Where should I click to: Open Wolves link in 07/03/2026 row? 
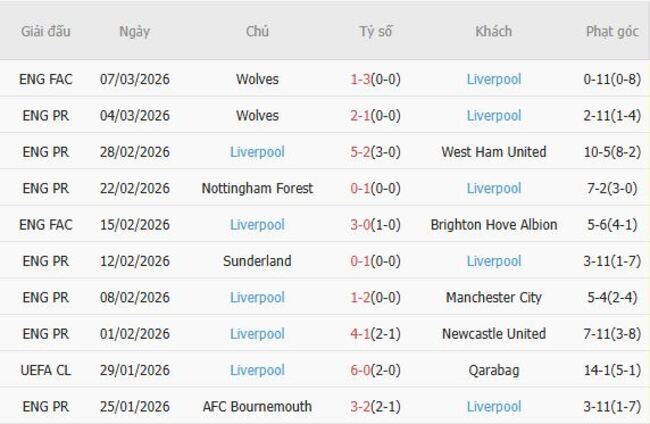click(x=257, y=79)
